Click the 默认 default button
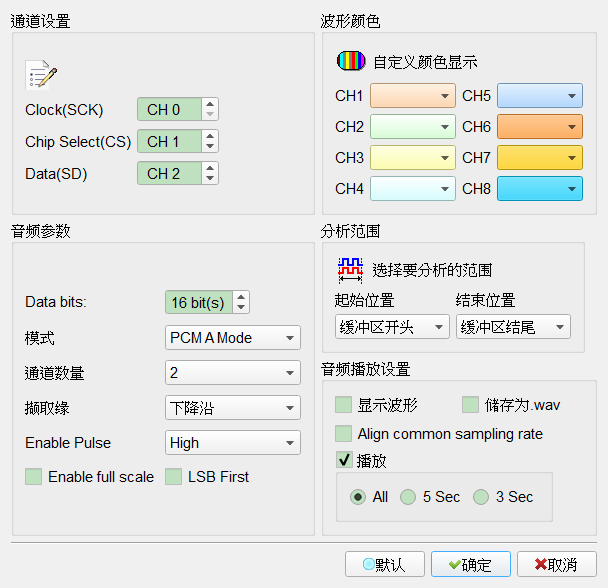 click(385, 564)
